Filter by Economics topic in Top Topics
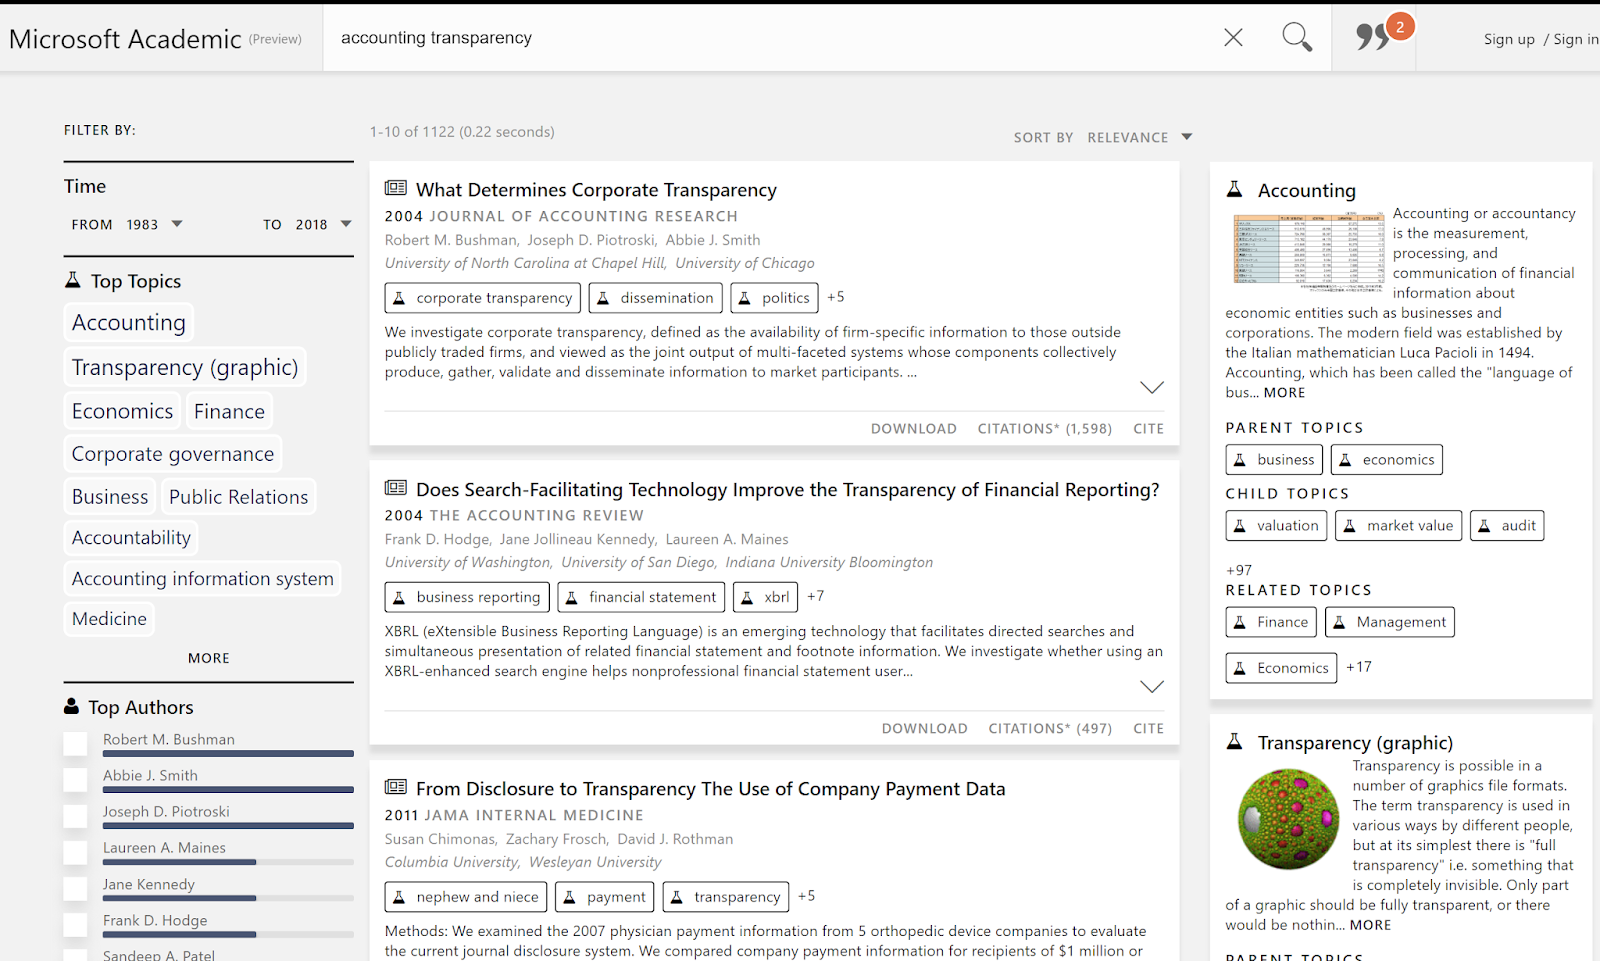This screenshot has width=1600, height=961. (x=122, y=411)
